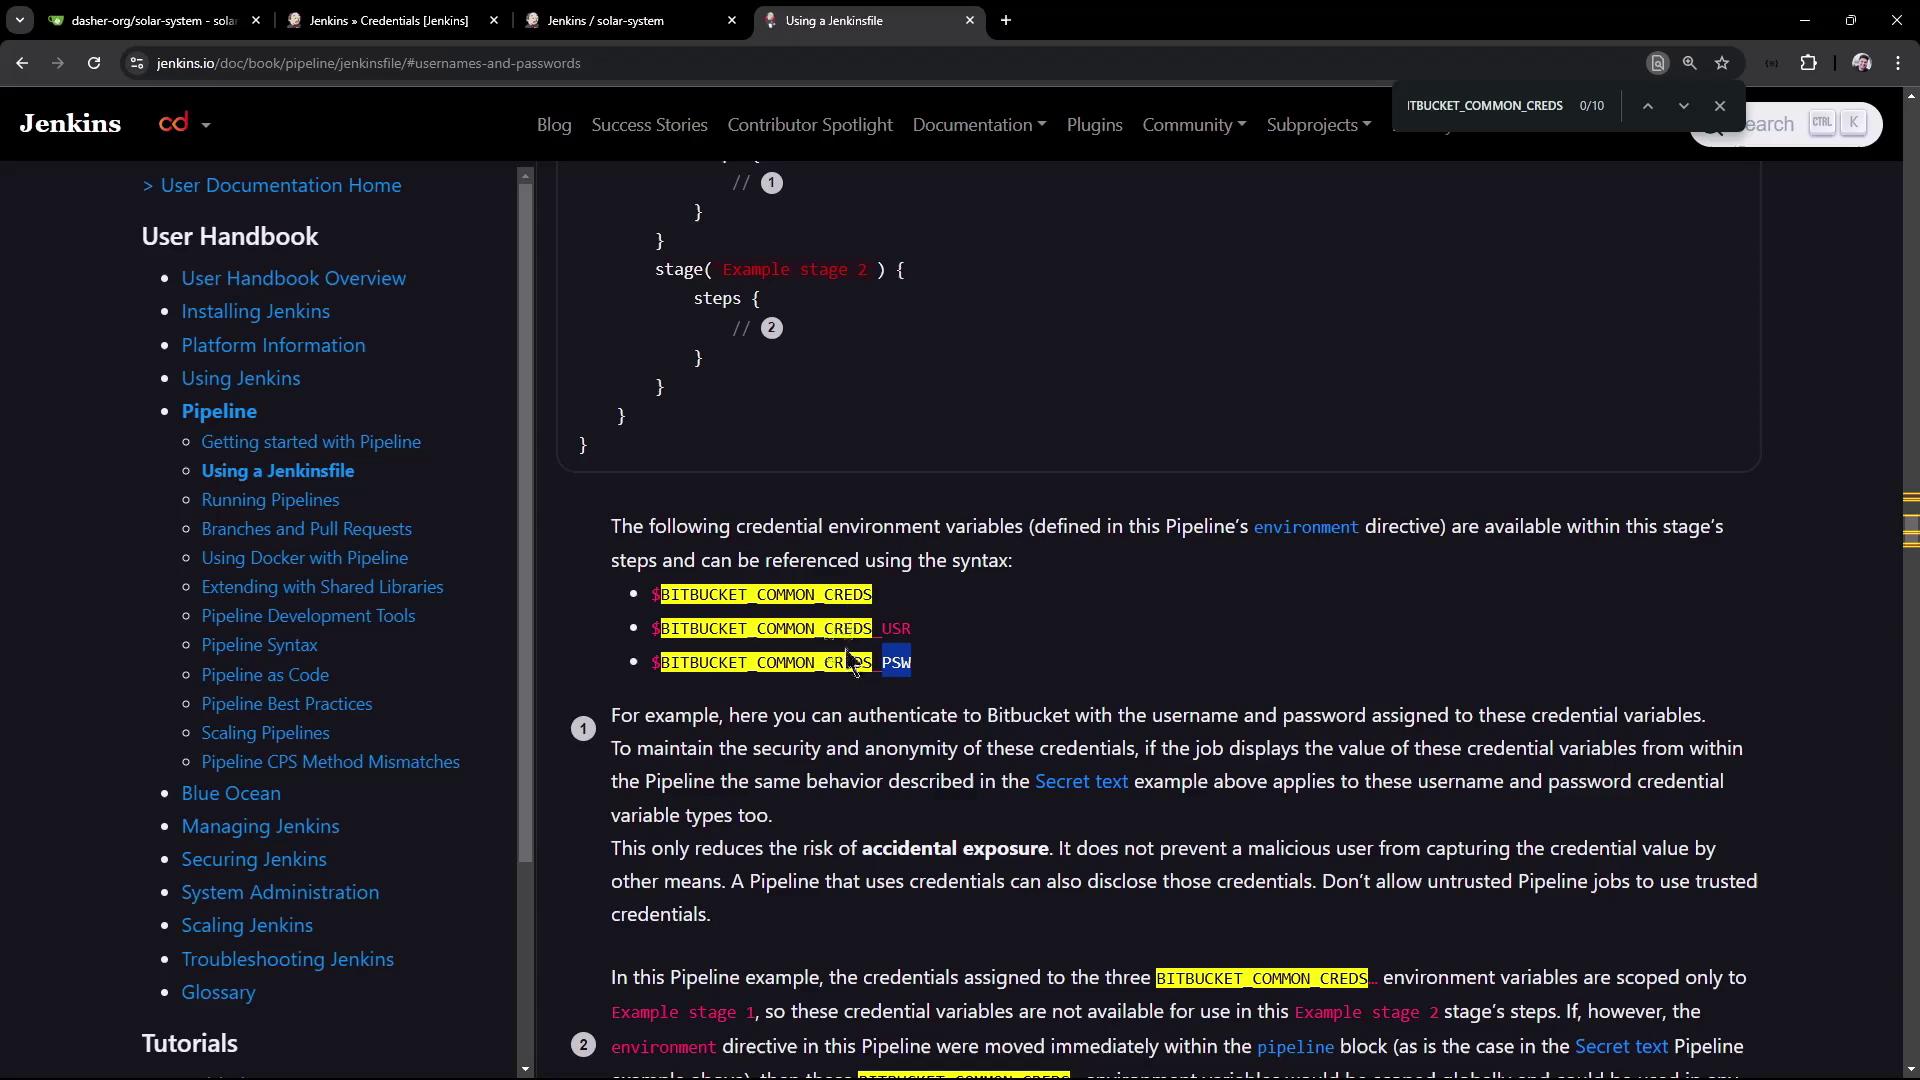Open the Pipeline Syntax sidebar link
This screenshot has height=1080, width=1920.
259,645
